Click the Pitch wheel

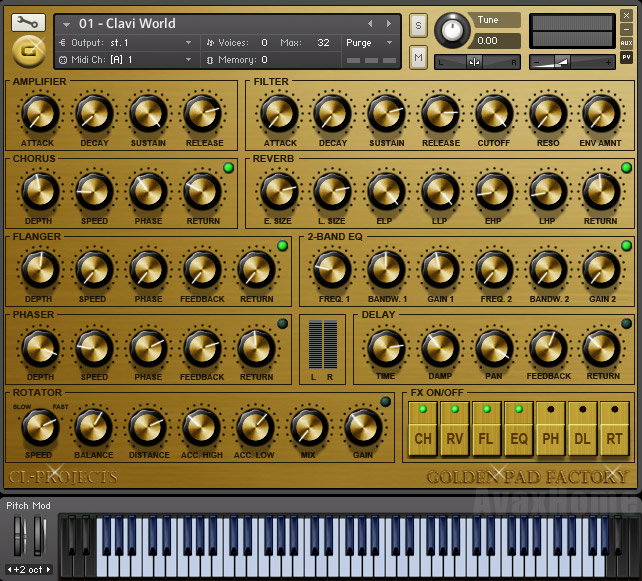(19, 535)
